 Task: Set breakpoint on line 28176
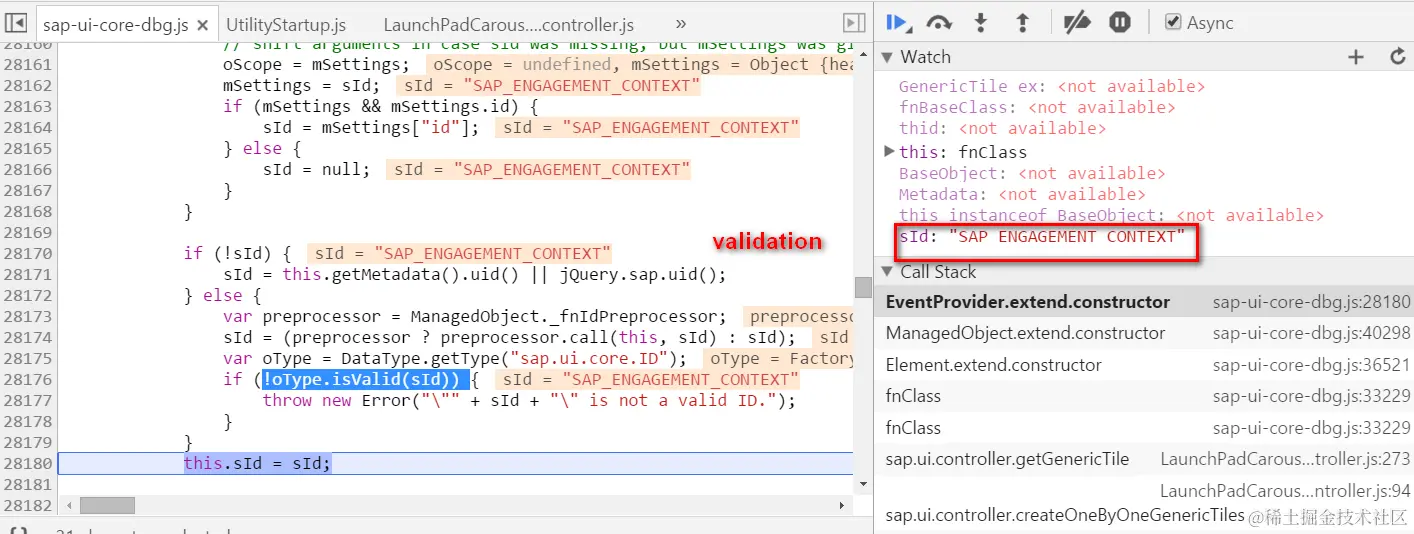click(27, 379)
